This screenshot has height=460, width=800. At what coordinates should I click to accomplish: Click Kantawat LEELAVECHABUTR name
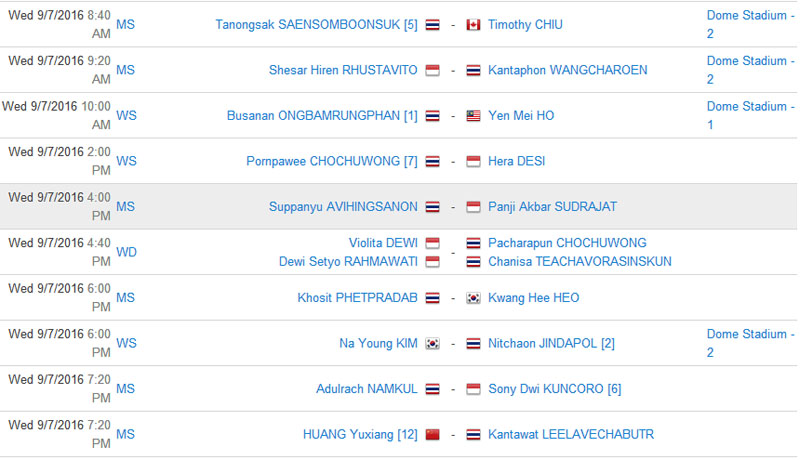tap(570, 435)
